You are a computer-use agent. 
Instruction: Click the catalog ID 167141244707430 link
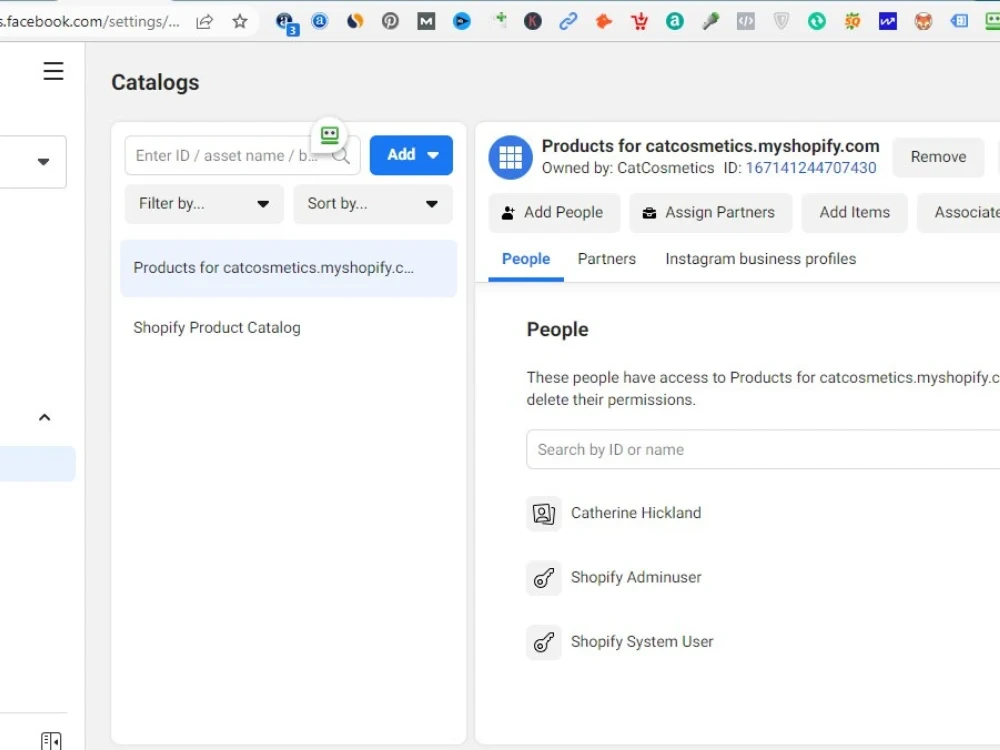[x=811, y=168]
